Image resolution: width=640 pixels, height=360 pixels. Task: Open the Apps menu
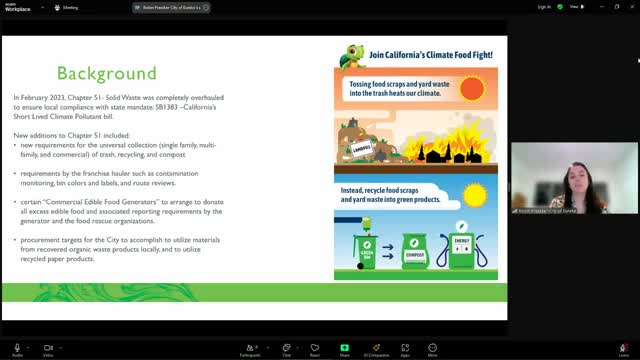pos(405,350)
